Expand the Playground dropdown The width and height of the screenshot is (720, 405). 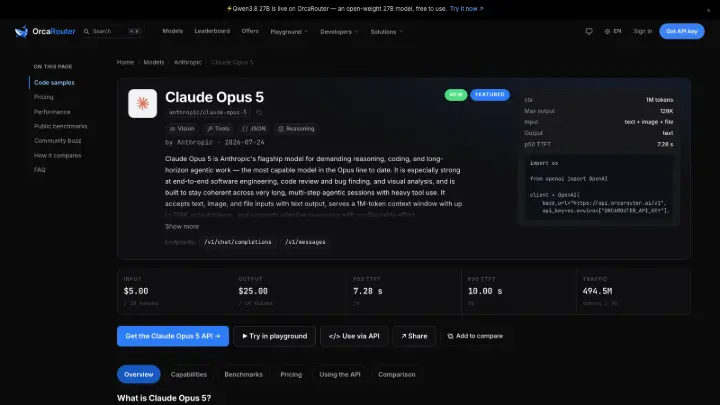[289, 32]
